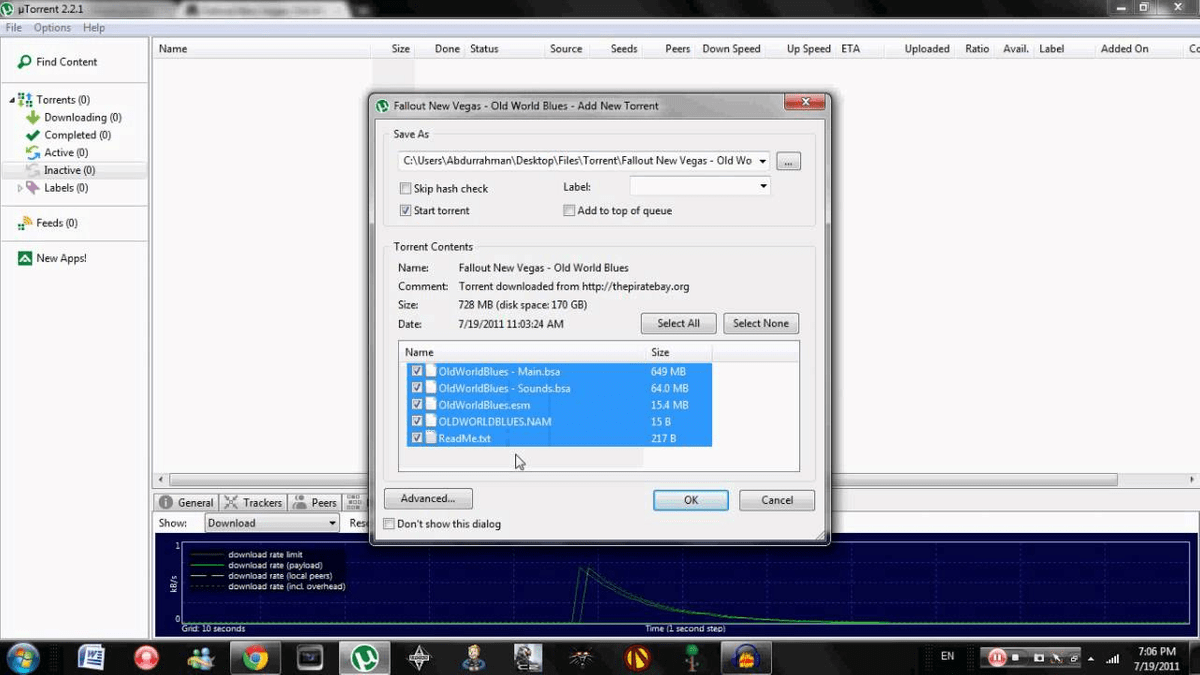Uncheck the Start torrent checkbox
The image size is (1200, 675).
point(405,211)
